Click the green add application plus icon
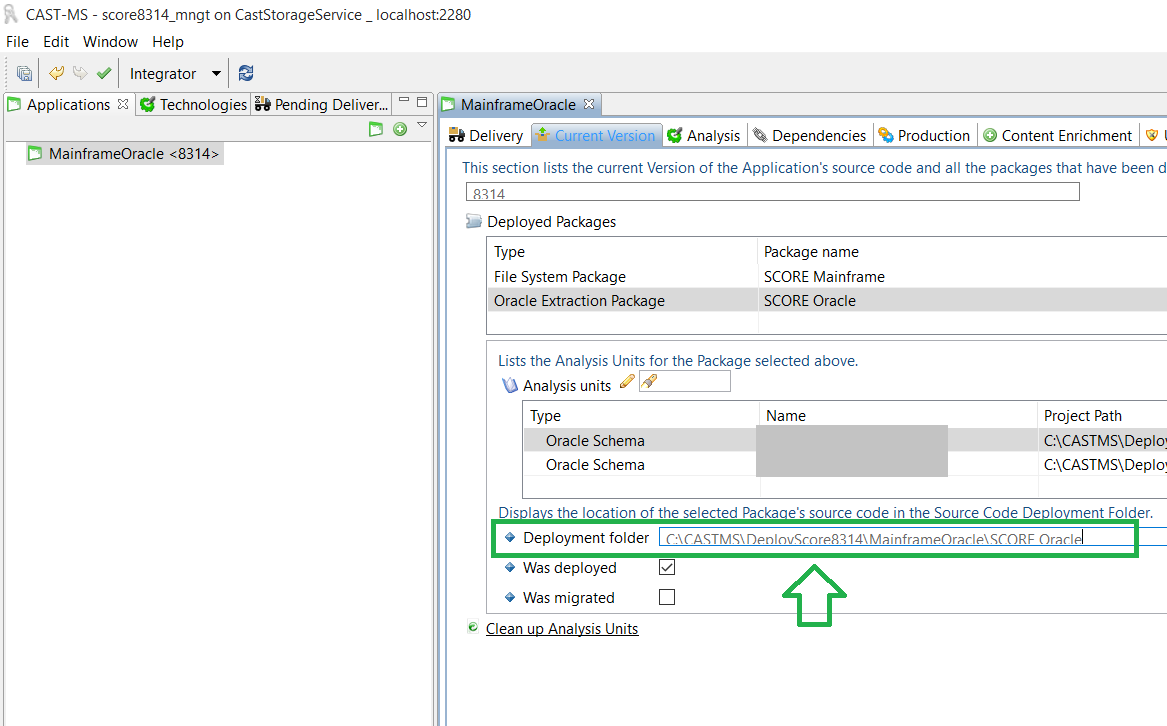1167x726 pixels. (400, 129)
